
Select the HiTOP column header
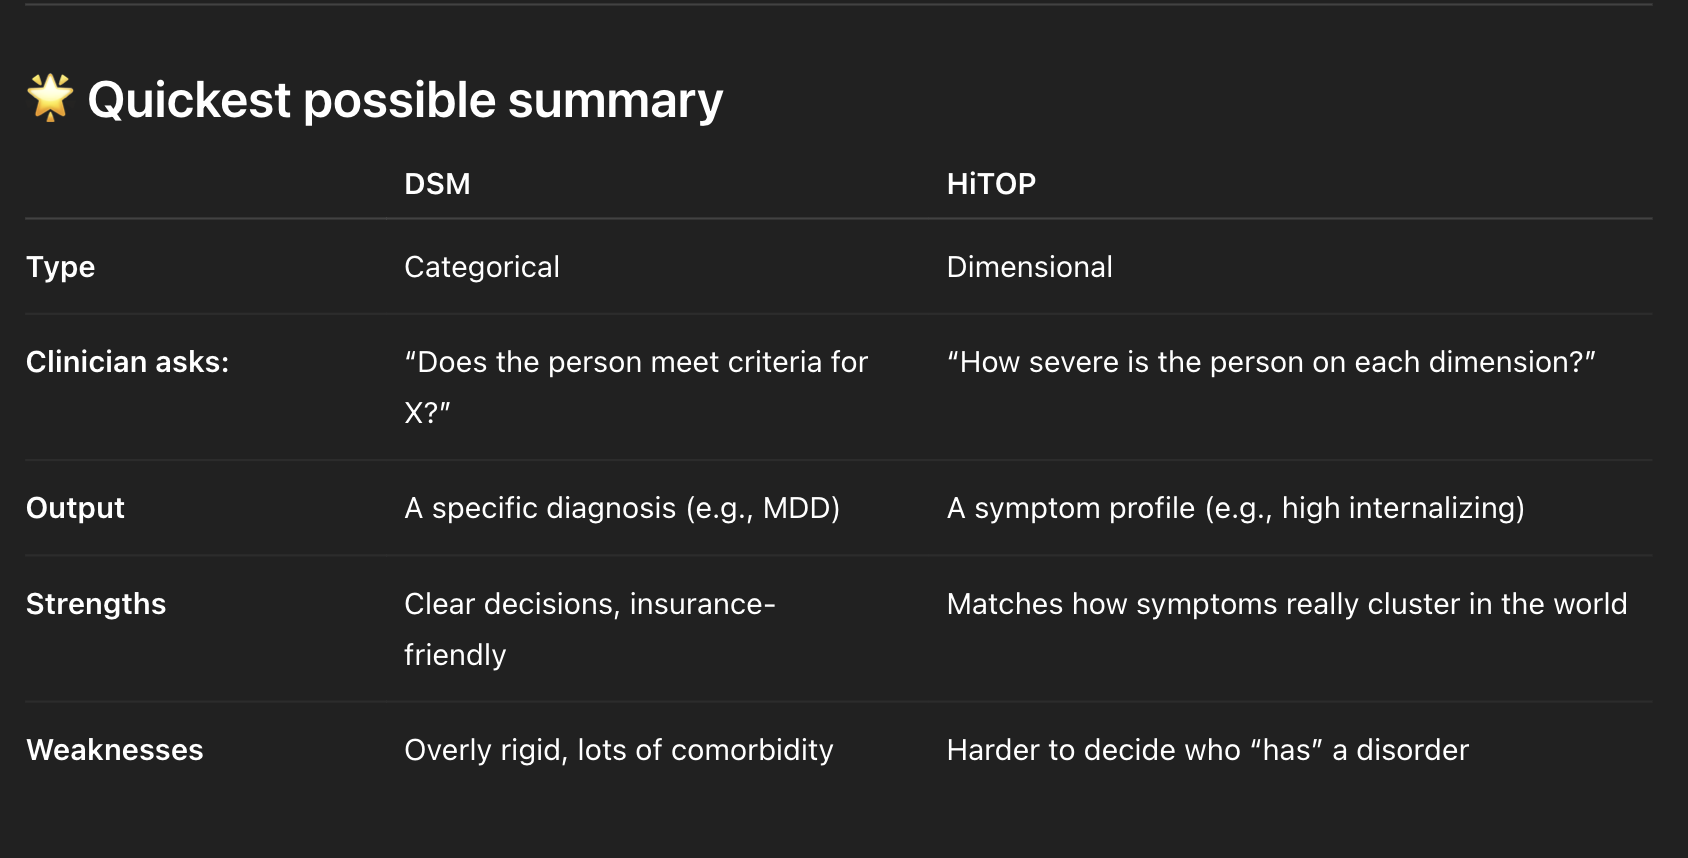pyautogui.click(x=991, y=184)
